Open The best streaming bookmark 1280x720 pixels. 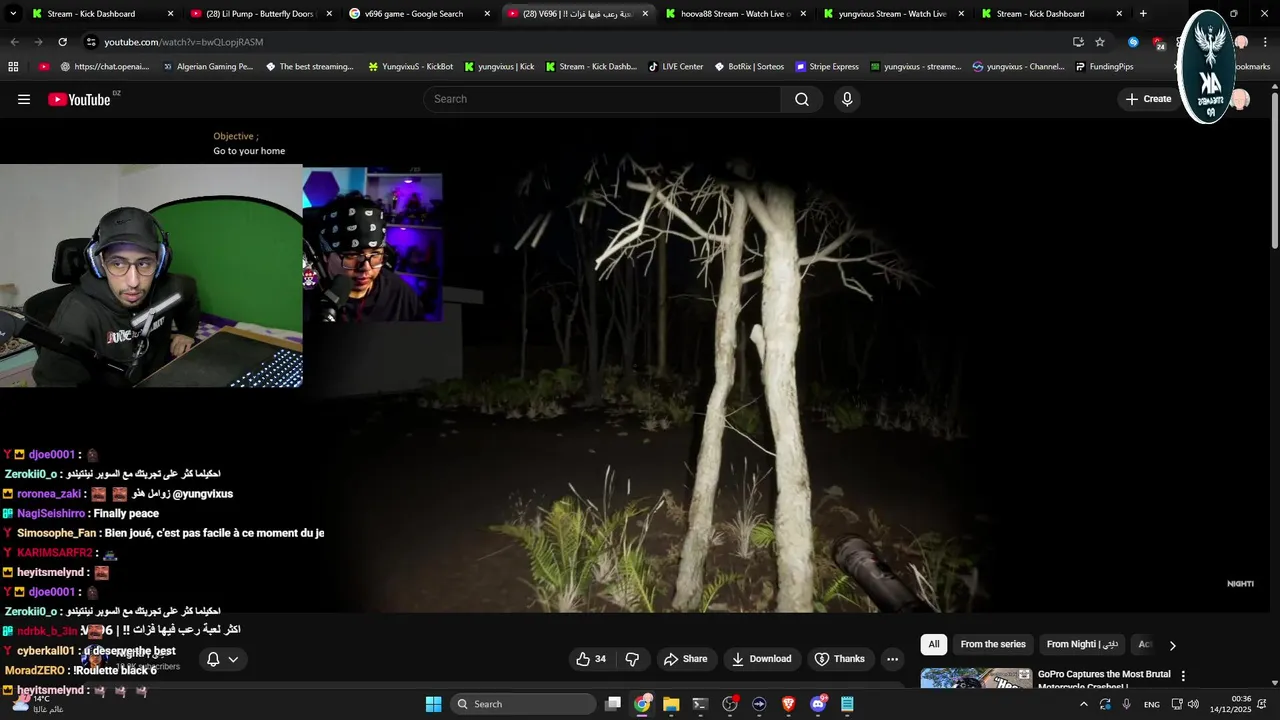pos(310,67)
